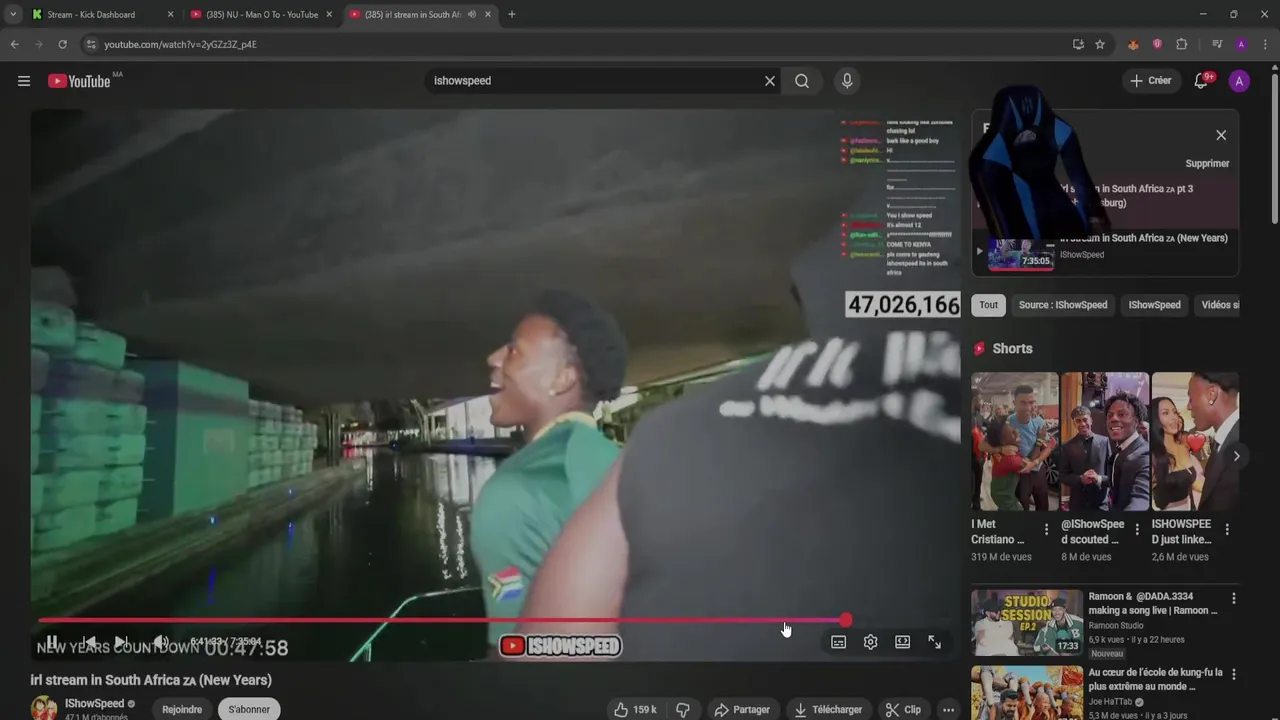Mute the video volume
The height and width of the screenshot is (720, 1280).
(159, 642)
